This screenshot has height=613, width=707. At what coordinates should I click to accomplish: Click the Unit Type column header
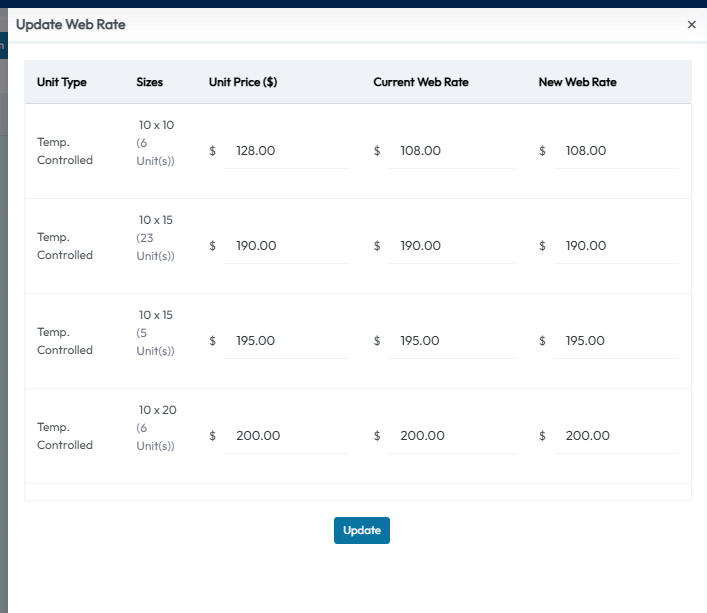coord(62,82)
